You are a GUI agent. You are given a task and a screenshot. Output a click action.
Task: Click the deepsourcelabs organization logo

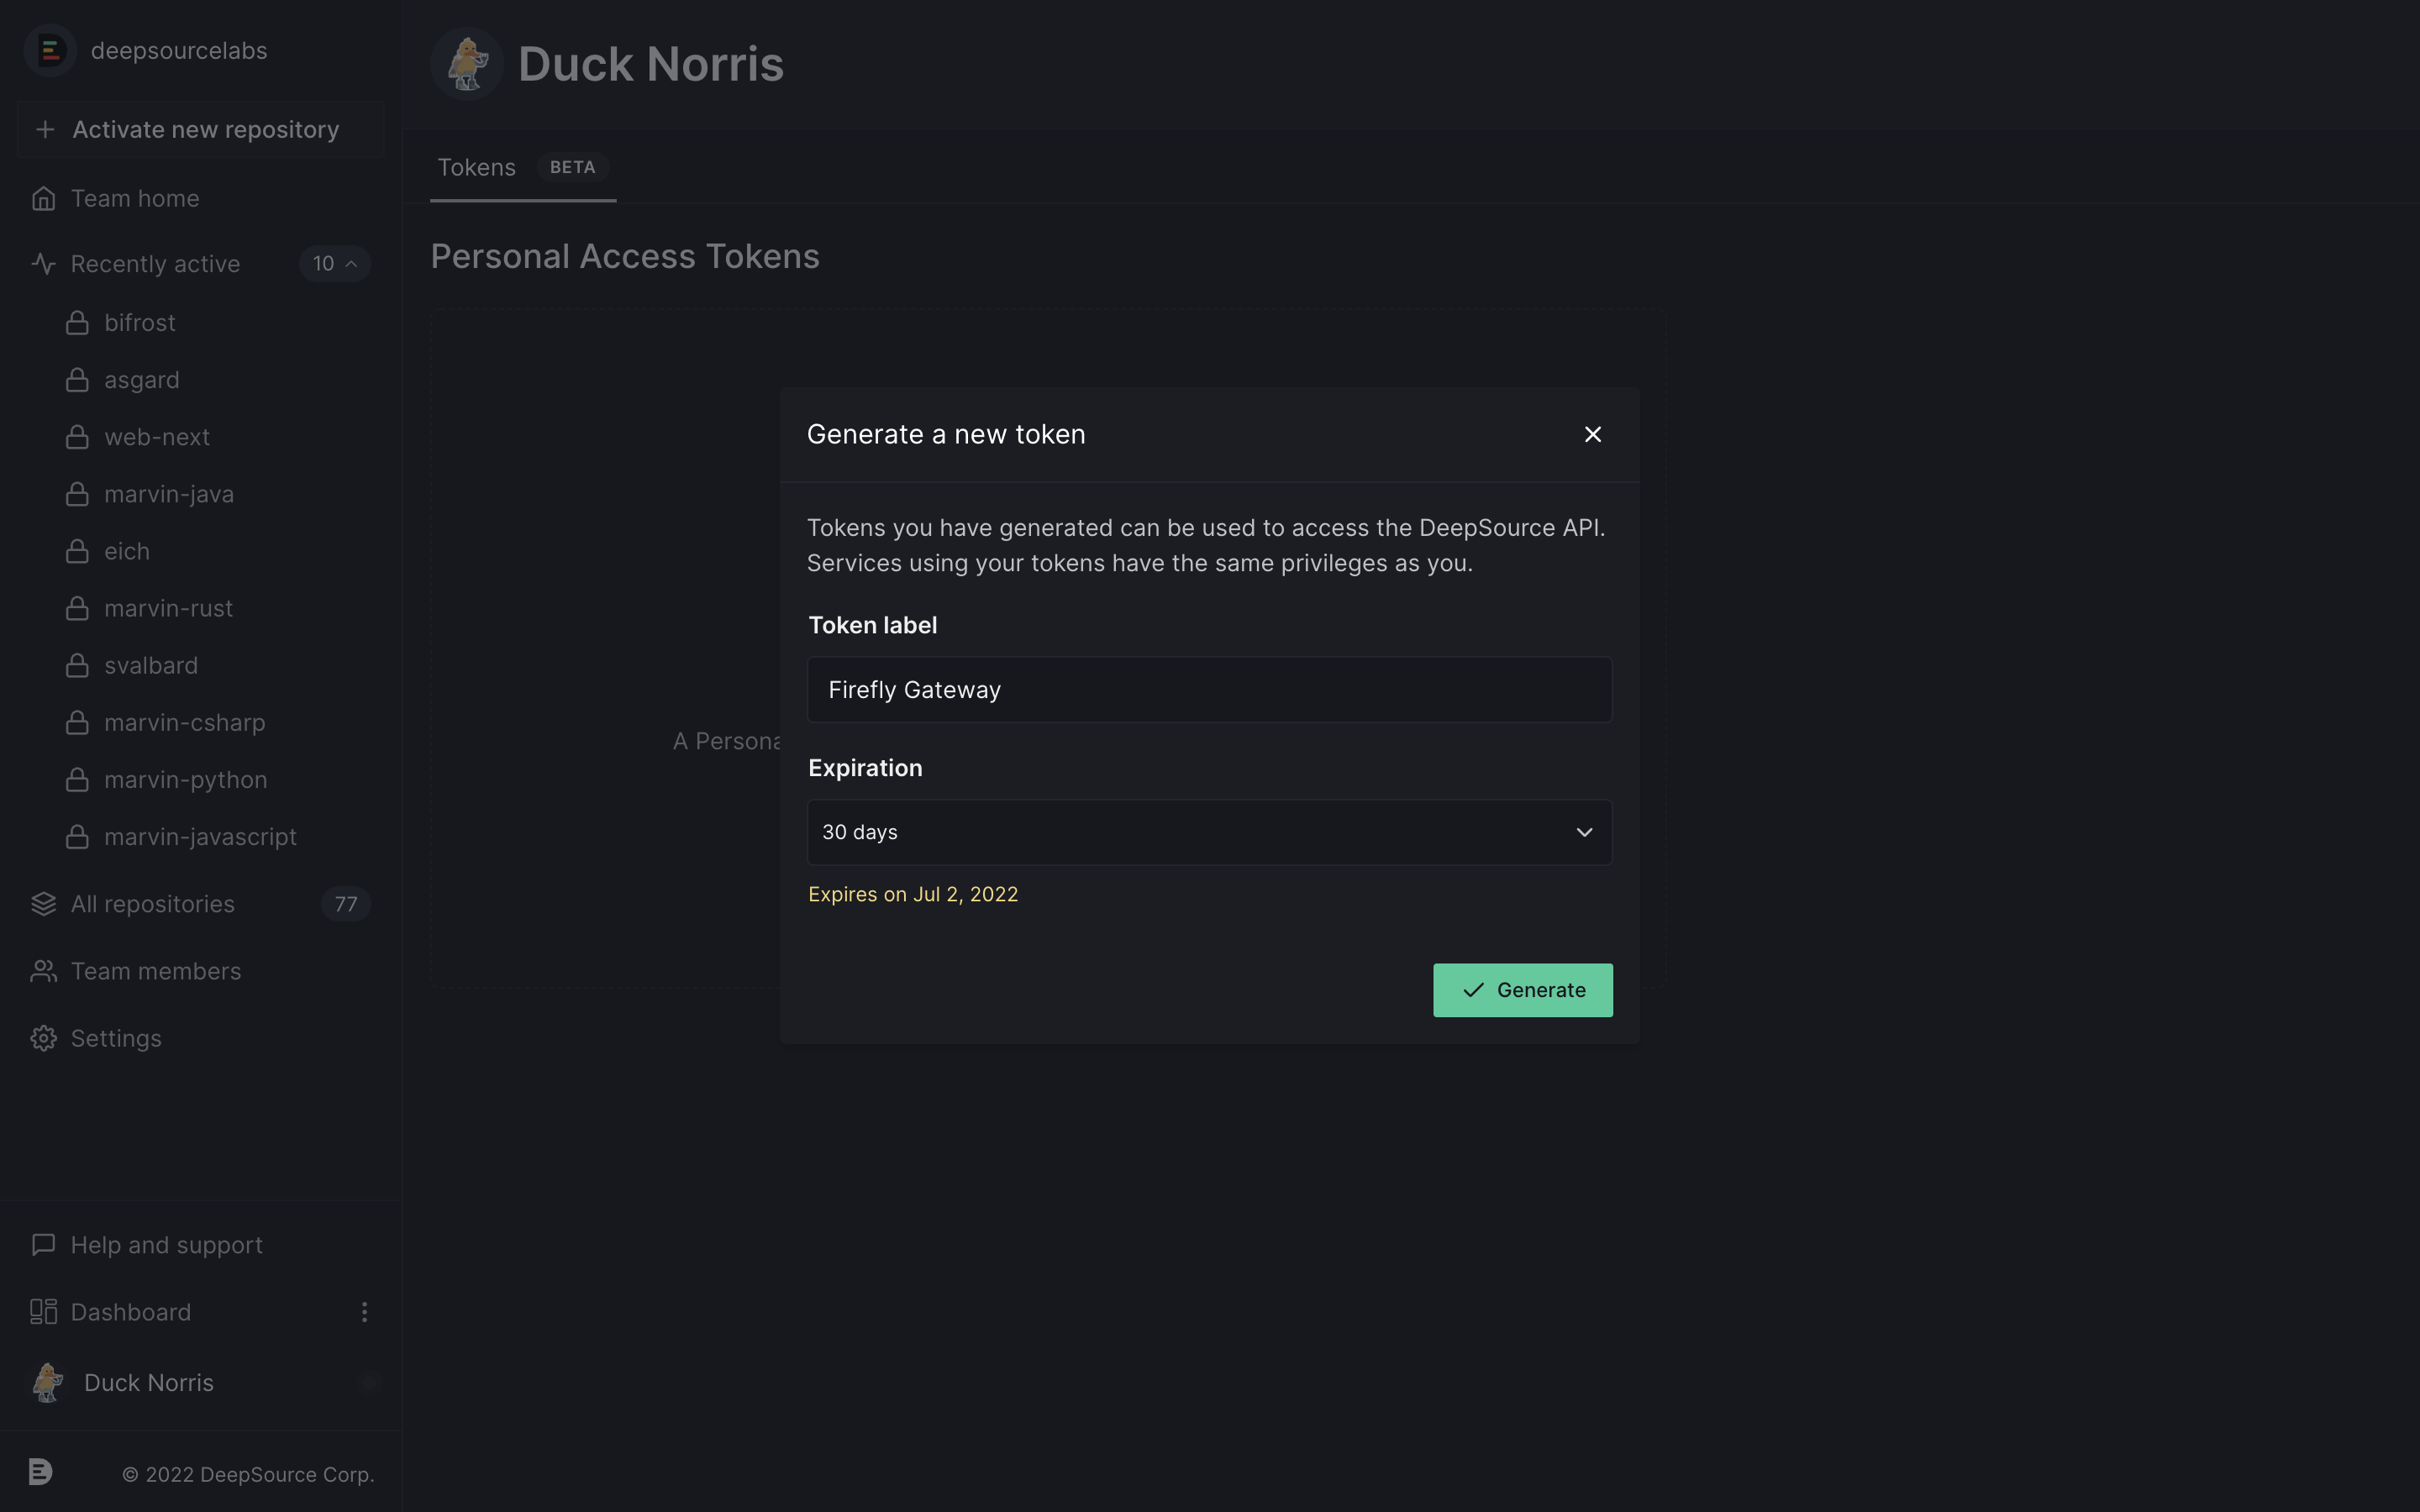[49, 50]
